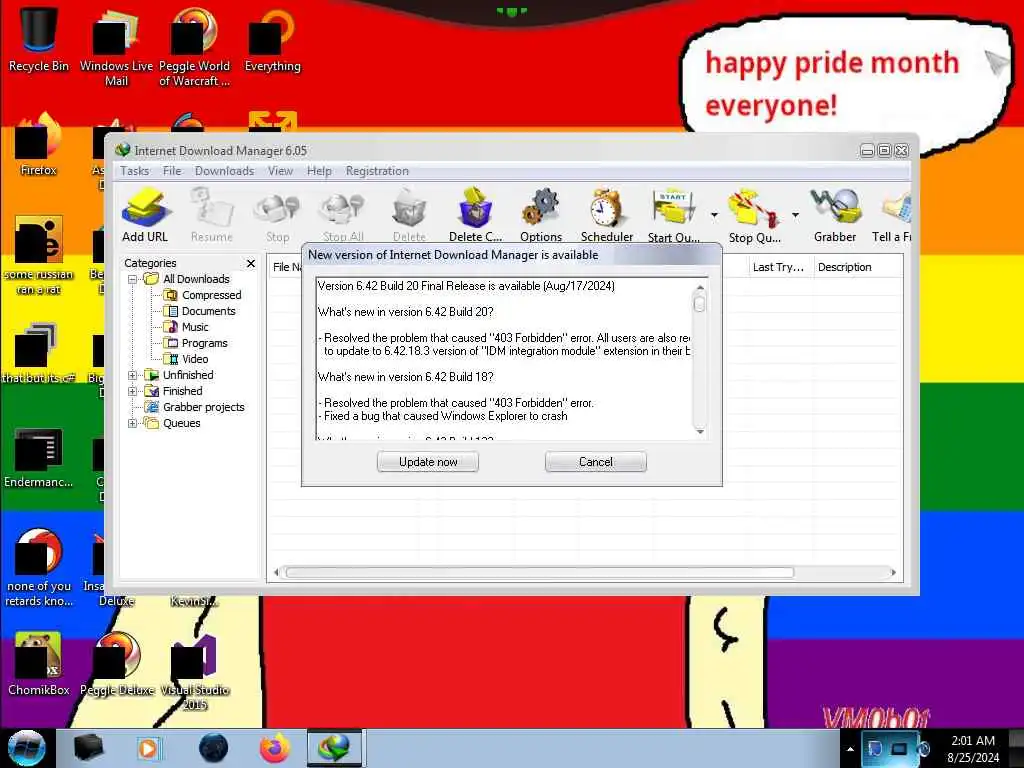Click Firefox icon in taskbar
Screen dimensions: 1024x768
[275, 748]
